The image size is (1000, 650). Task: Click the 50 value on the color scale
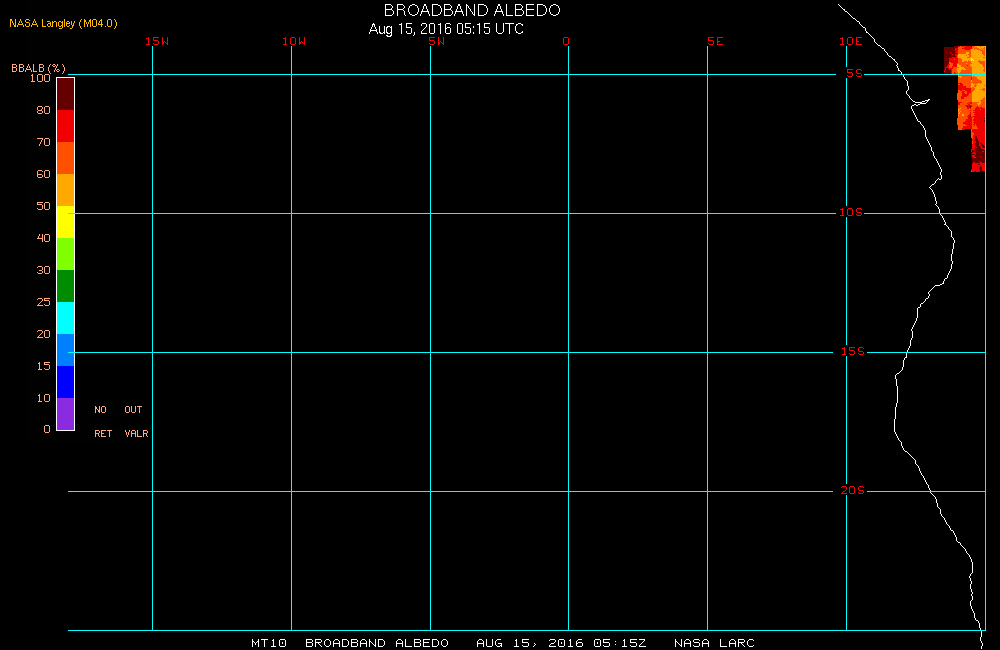point(43,205)
